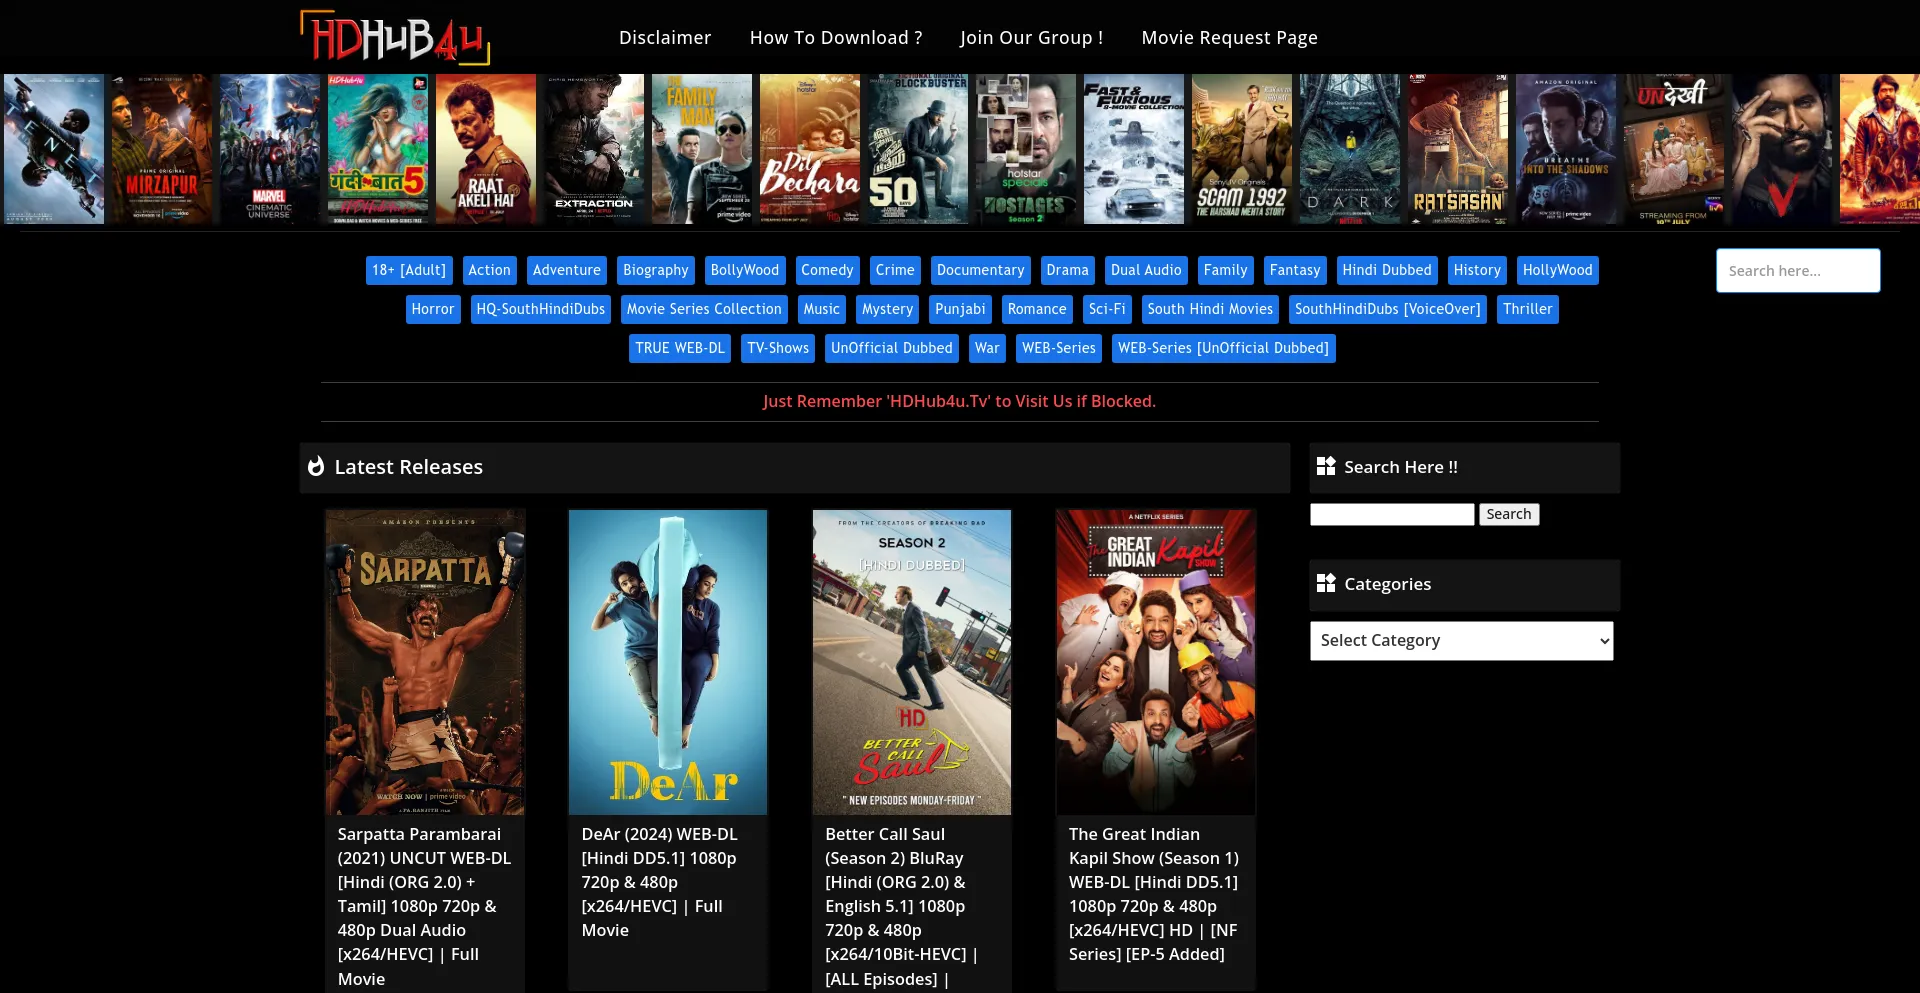The image size is (1920, 993).
Task: Select the WEB-Series tag
Action: click(1059, 348)
